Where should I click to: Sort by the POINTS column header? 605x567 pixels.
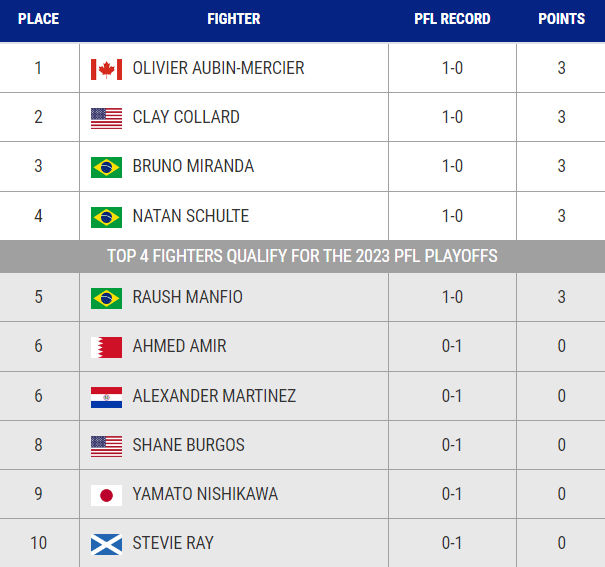[561, 19]
